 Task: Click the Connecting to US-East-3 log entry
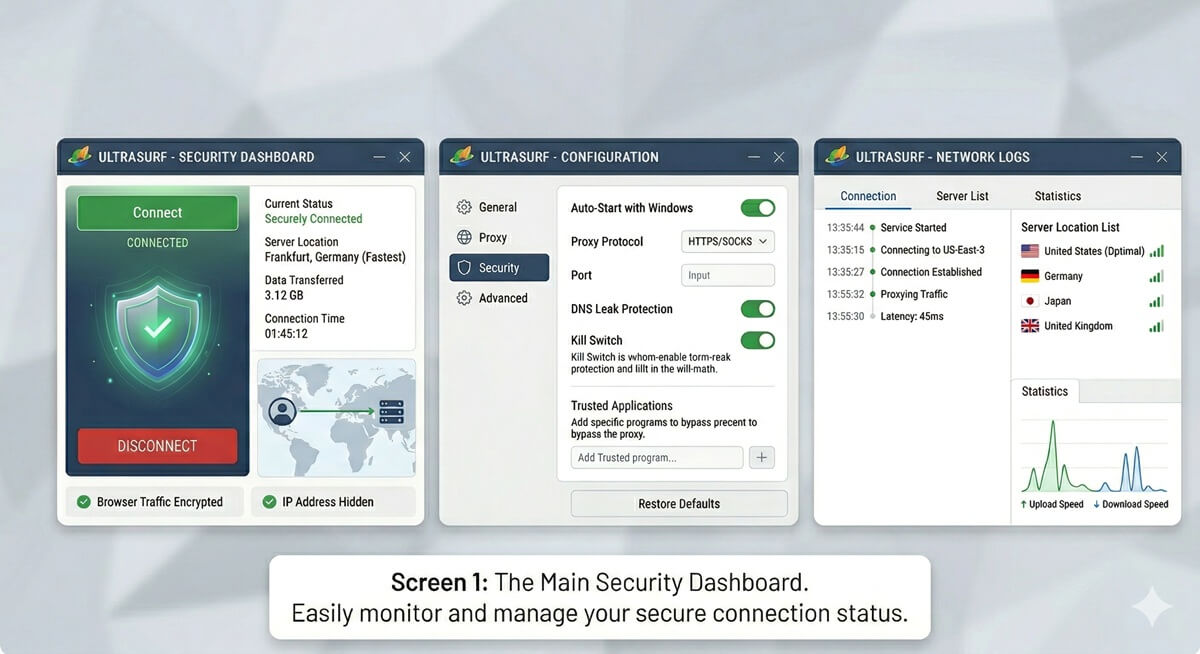pos(906,250)
